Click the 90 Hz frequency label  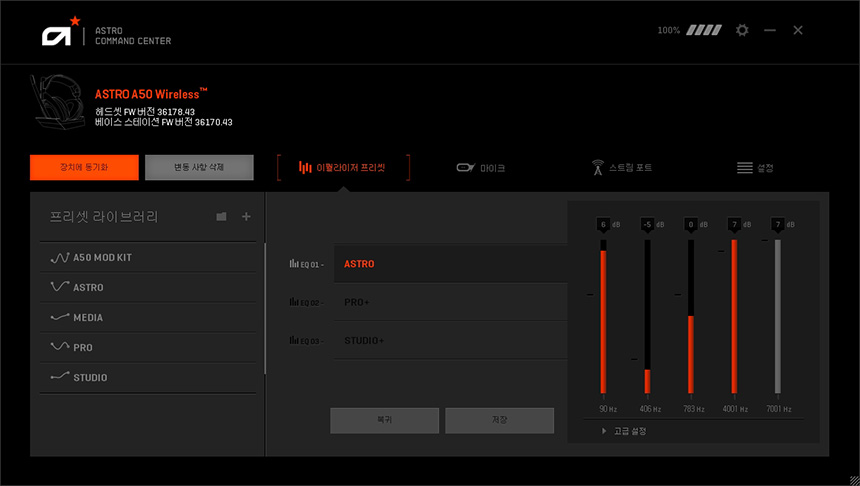(608, 409)
